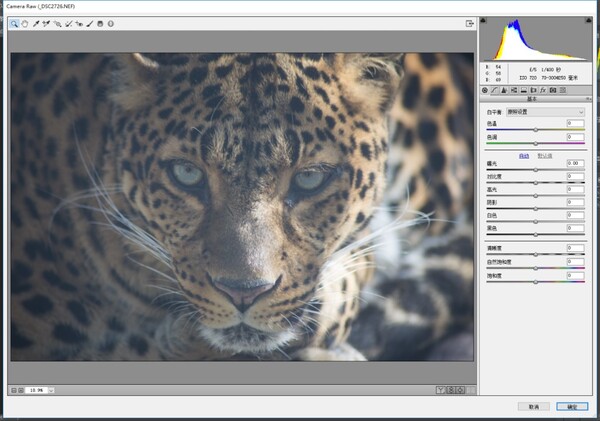600x421 pixels.
Task: Focus the 白色 whites value field
Action: point(576,215)
